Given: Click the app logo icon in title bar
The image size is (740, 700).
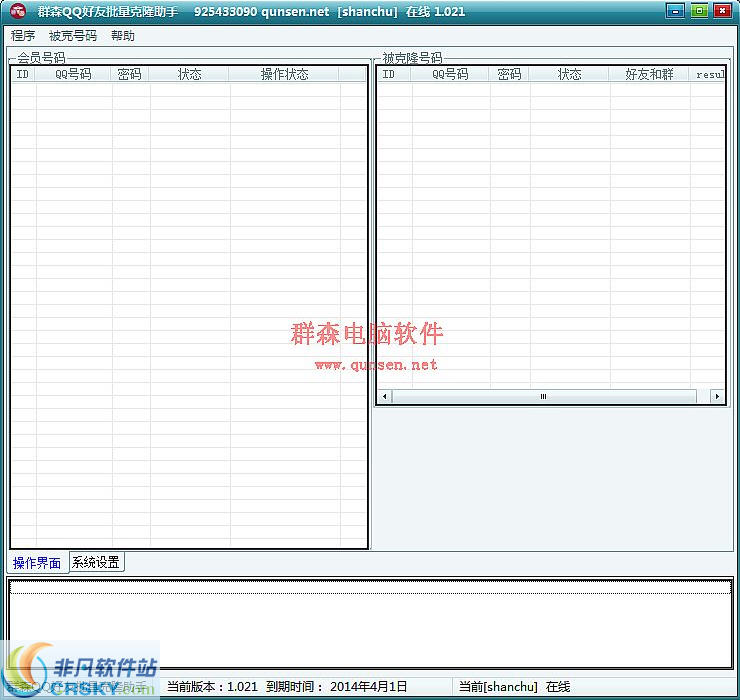Looking at the screenshot, I should 18,11.
